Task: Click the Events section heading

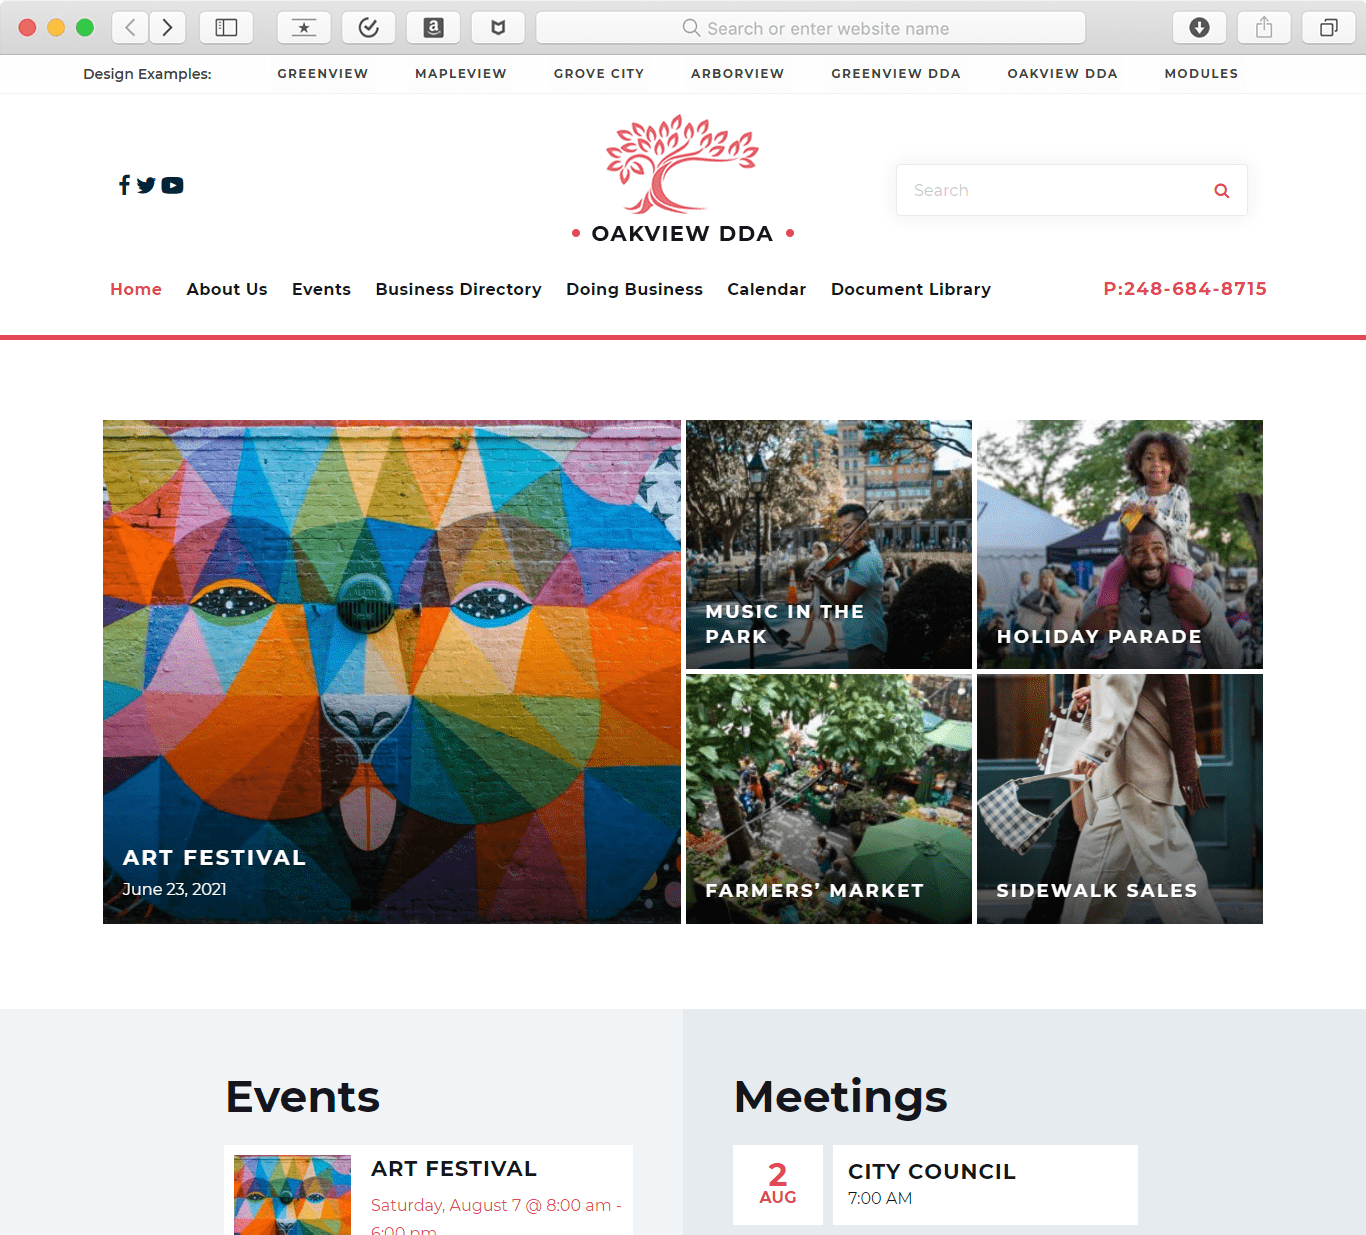Action: point(303,1097)
